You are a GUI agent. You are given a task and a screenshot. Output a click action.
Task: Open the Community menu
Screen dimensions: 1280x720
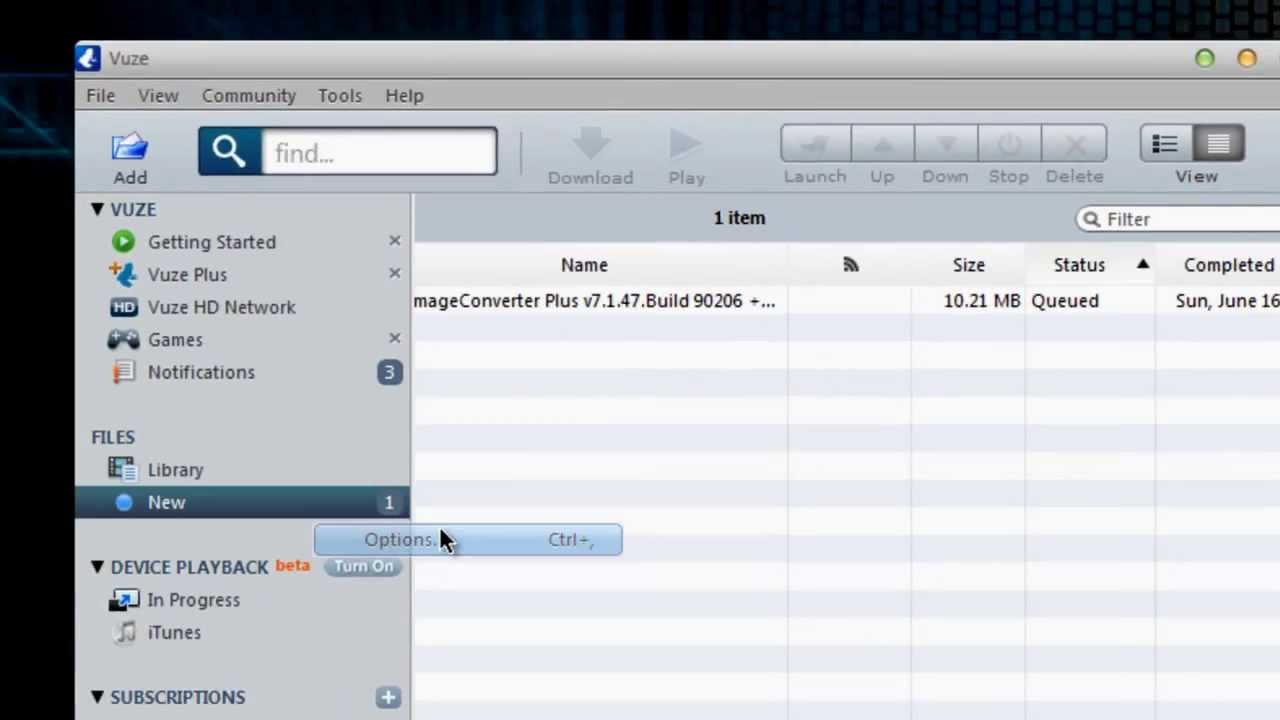[249, 95]
